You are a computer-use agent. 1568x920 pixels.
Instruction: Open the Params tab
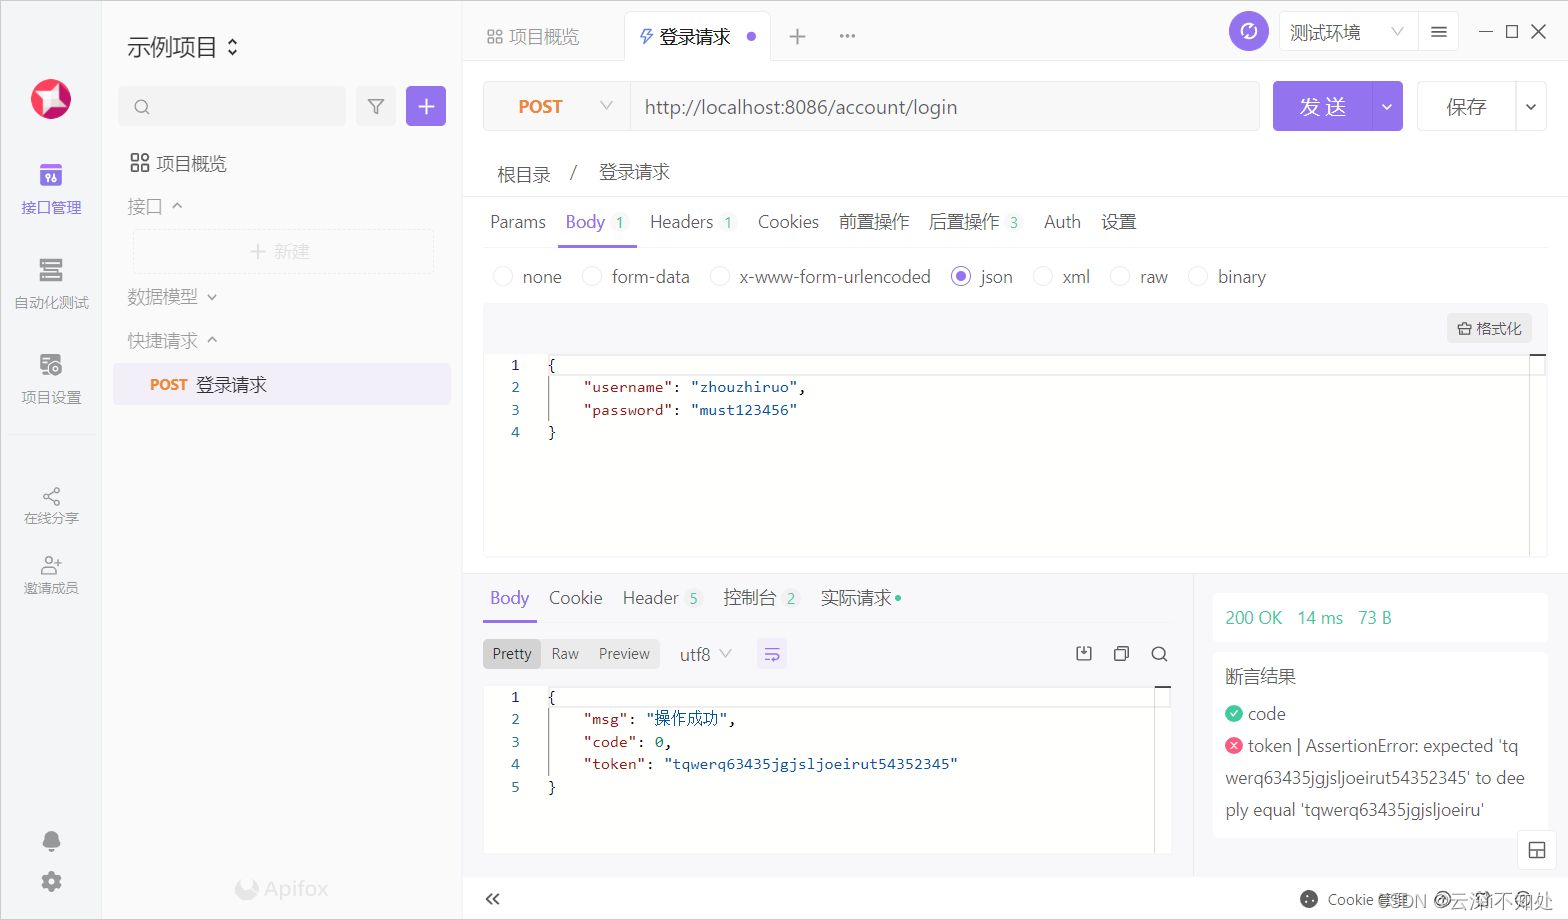[x=518, y=222]
